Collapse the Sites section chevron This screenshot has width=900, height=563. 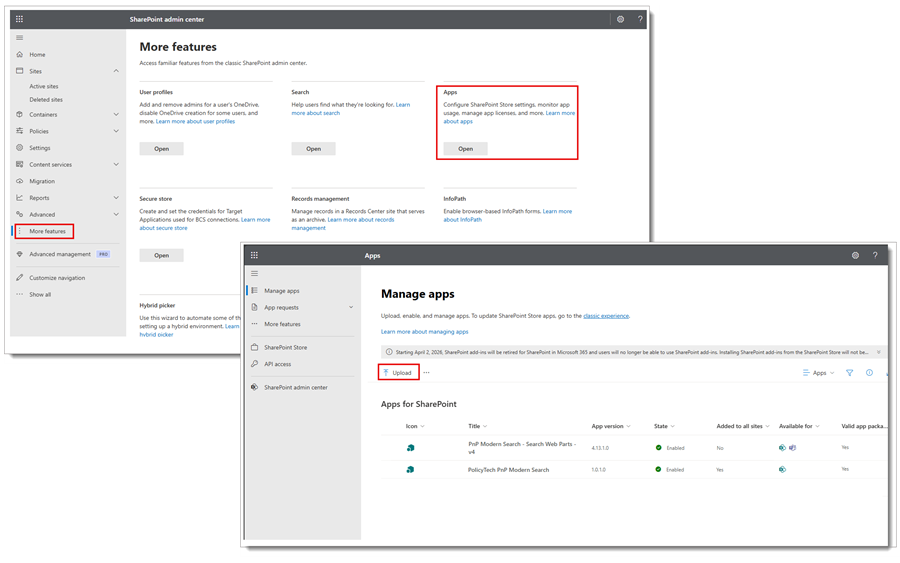116,71
